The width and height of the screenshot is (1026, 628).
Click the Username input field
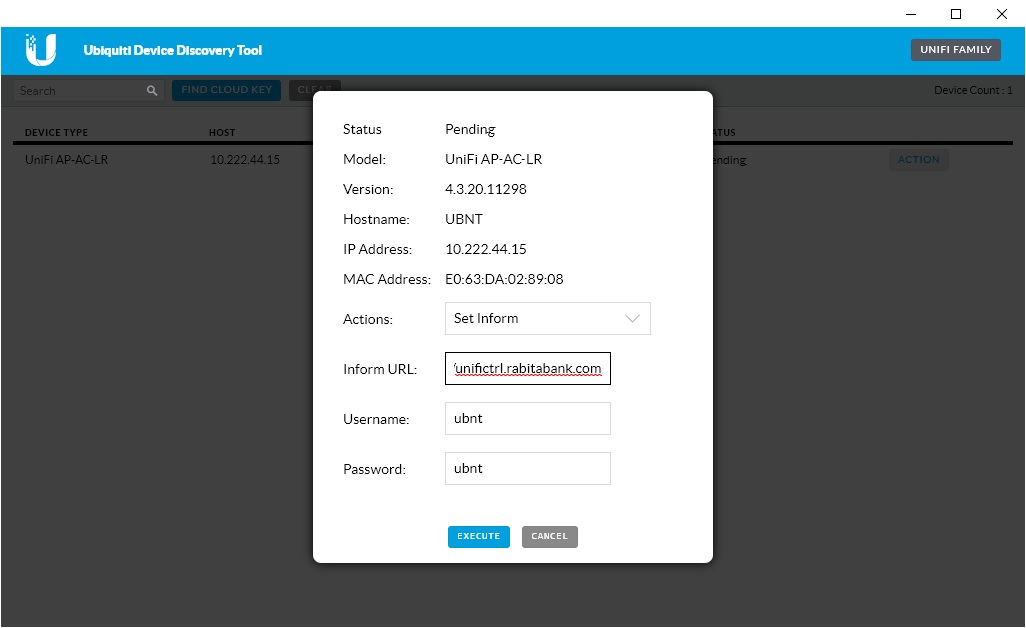(x=527, y=419)
